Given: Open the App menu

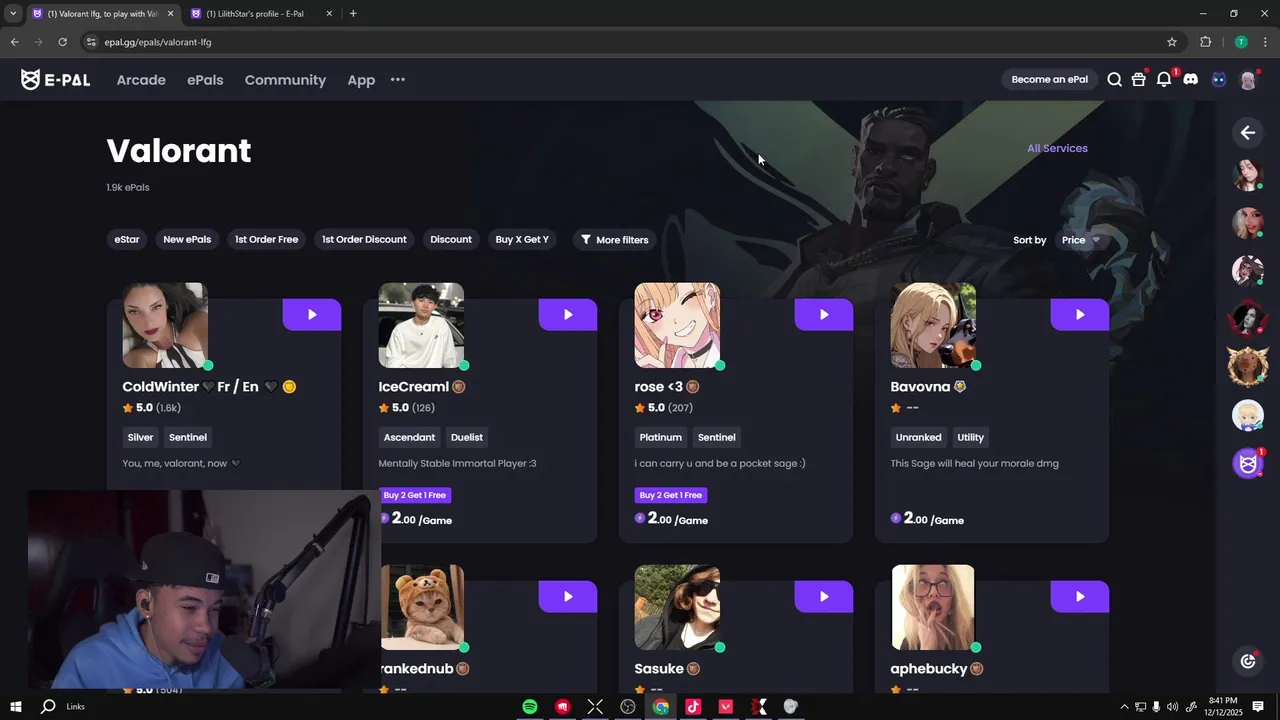Looking at the screenshot, I should (361, 80).
